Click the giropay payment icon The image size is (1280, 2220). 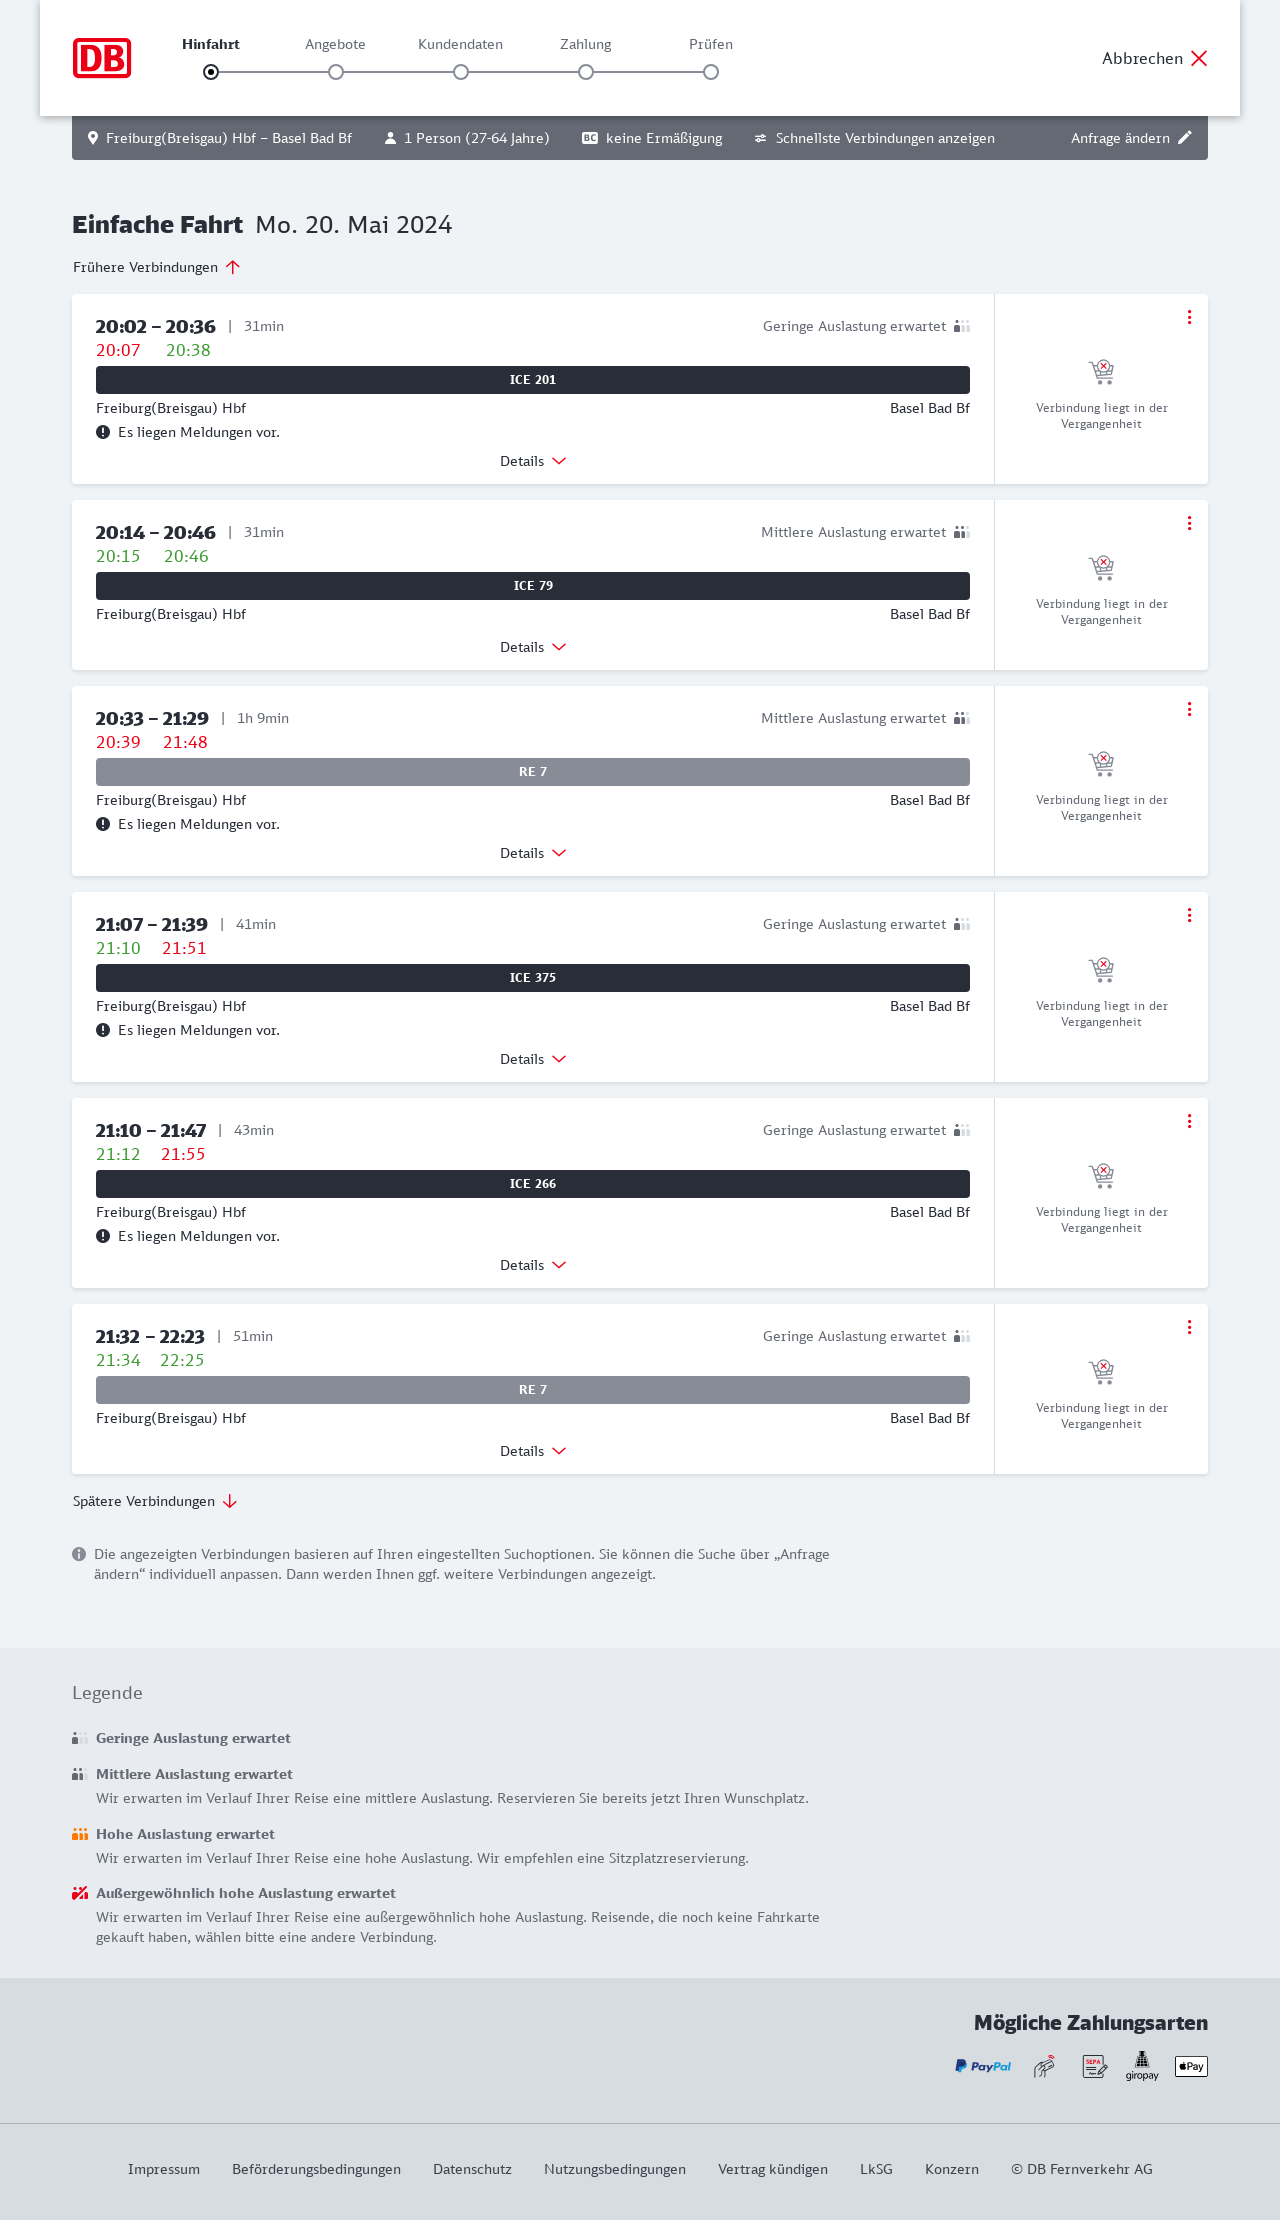(1142, 2066)
